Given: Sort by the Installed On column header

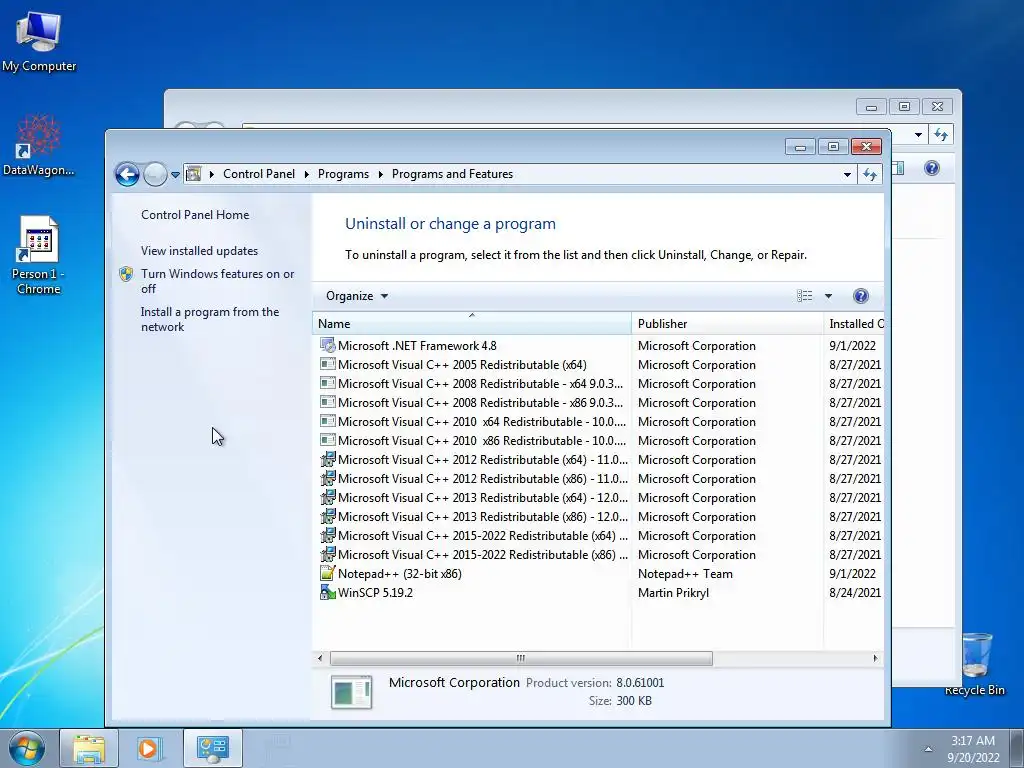Looking at the screenshot, I should tap(854, 324).
